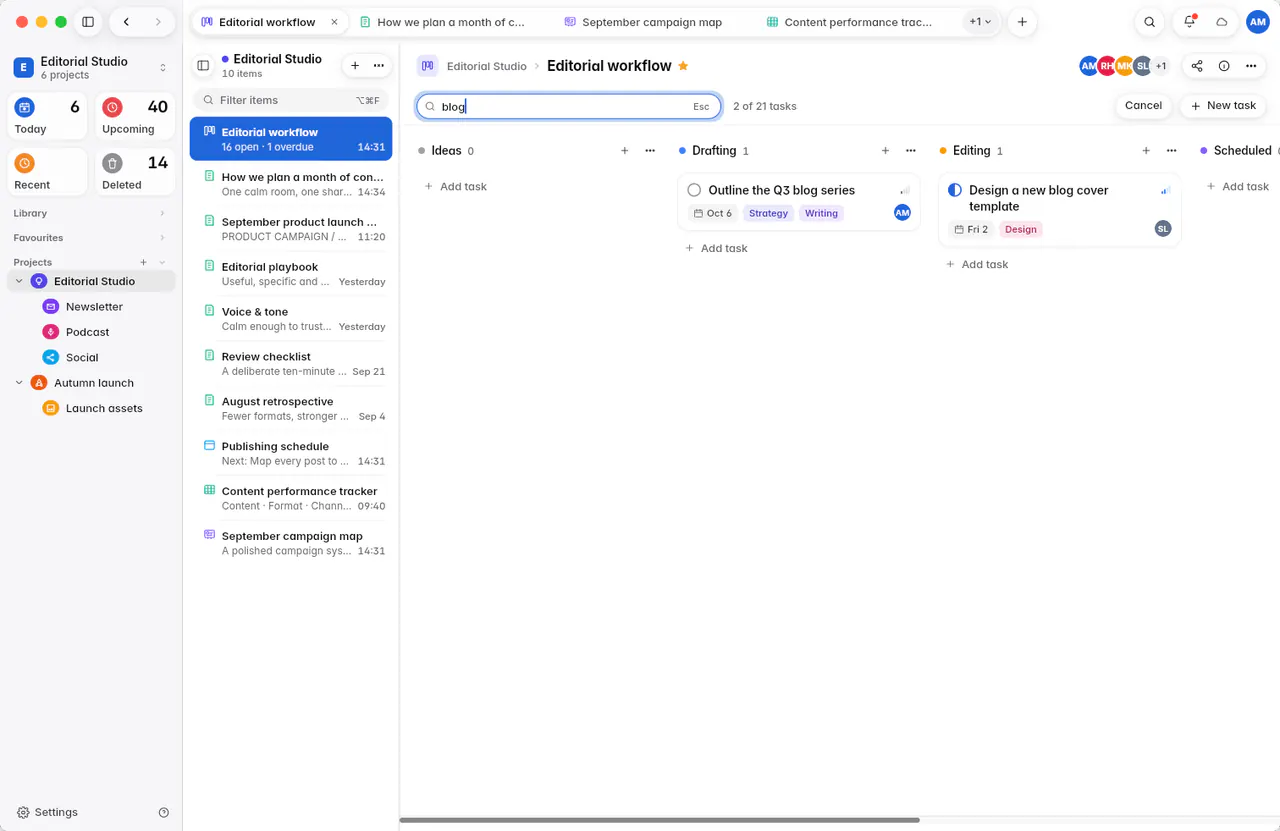Collapse the Autumn launch project tree

19,383
